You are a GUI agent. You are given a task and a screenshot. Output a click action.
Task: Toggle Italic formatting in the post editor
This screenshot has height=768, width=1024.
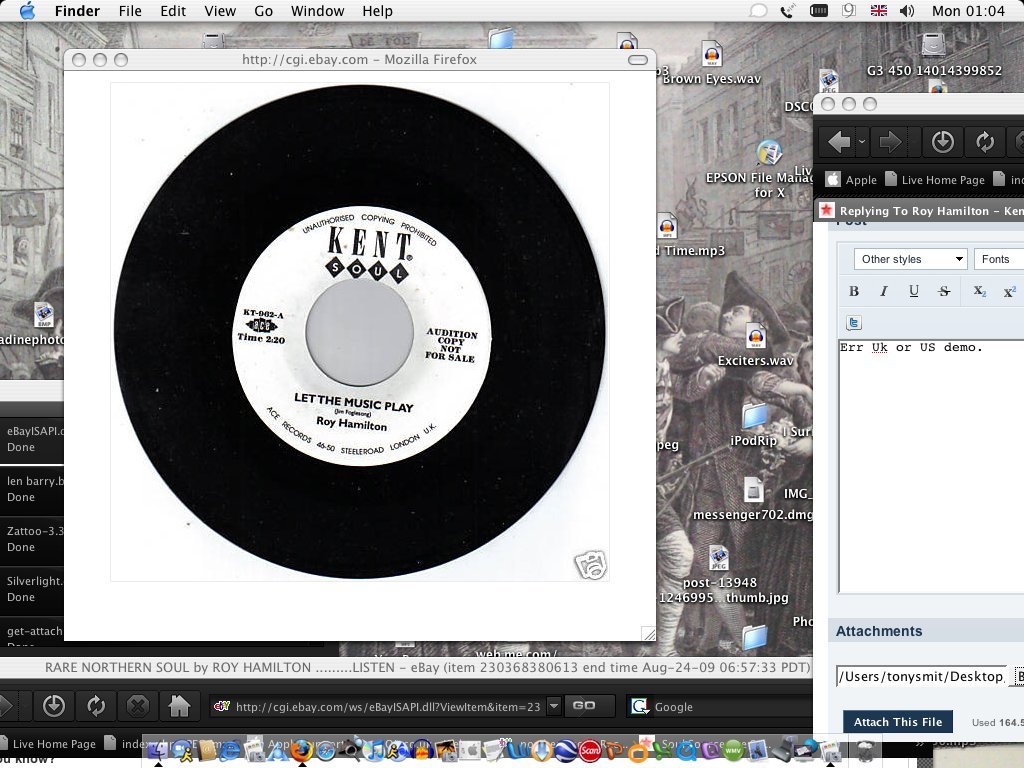(x=884, y=291)
